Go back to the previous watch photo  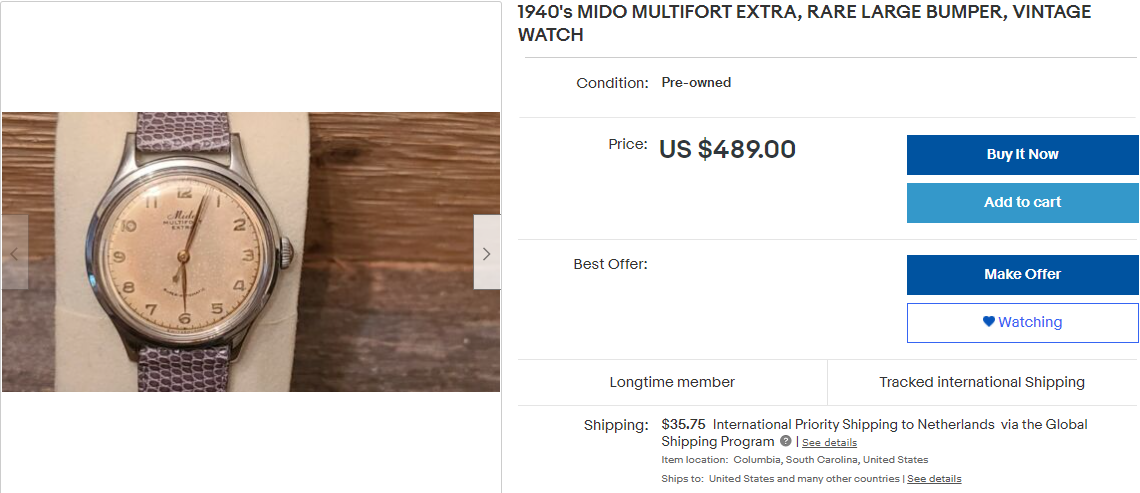[14, 253]
